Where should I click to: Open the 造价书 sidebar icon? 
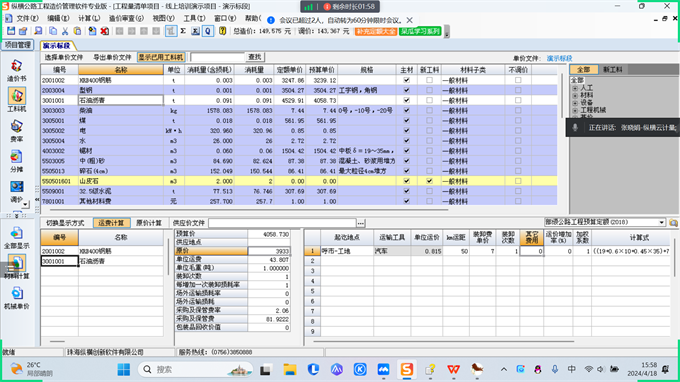click(x=16, y=71)
